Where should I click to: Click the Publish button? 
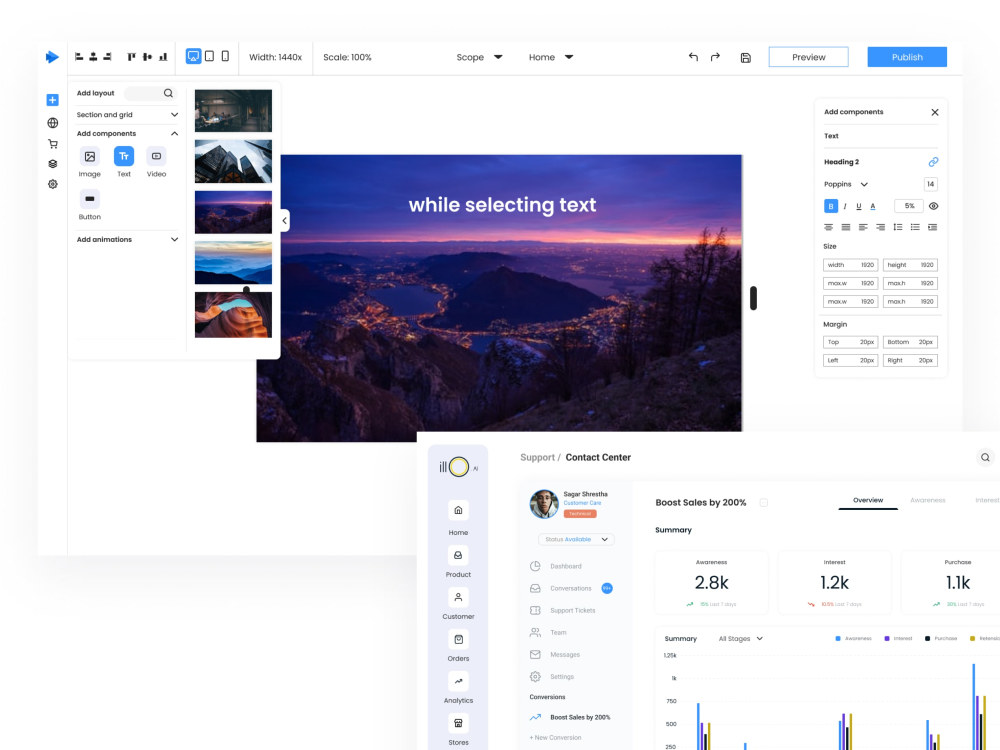coord(907,57)
